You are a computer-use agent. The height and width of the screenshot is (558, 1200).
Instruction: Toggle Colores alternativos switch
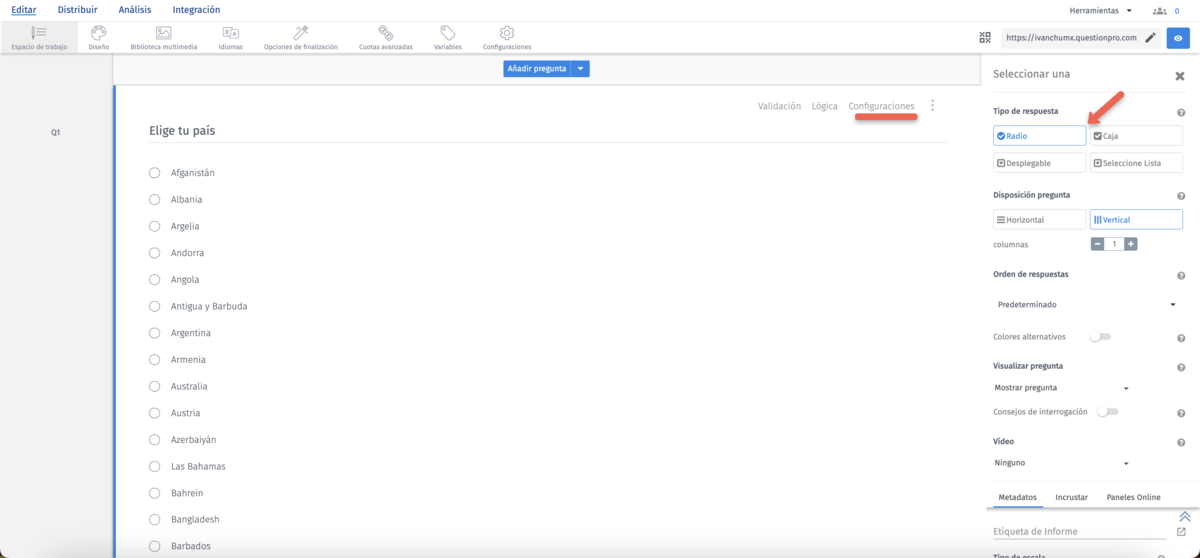click(x=1100, y=337)
